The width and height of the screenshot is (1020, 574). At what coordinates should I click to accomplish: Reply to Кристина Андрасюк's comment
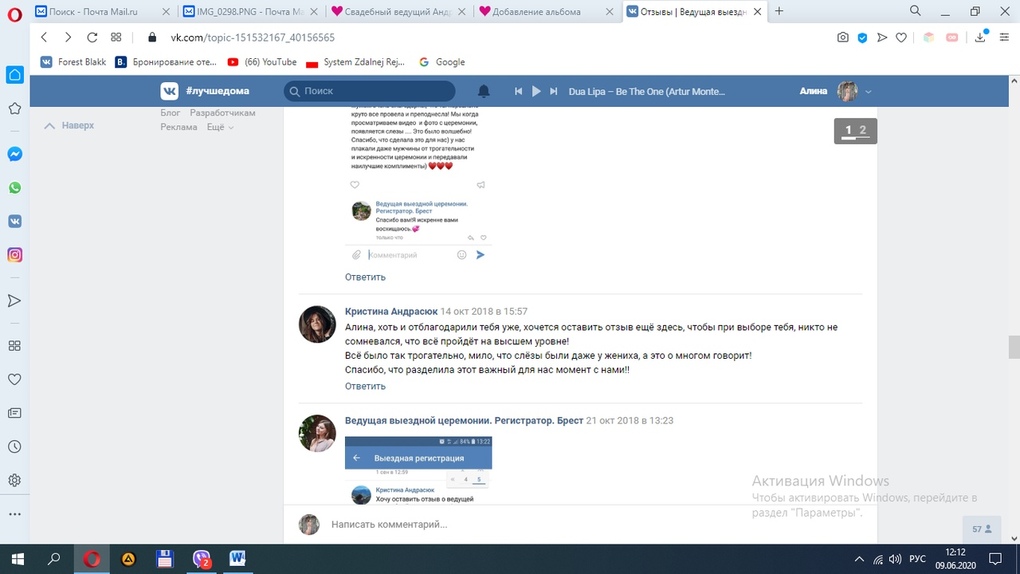tap(365, 386)
